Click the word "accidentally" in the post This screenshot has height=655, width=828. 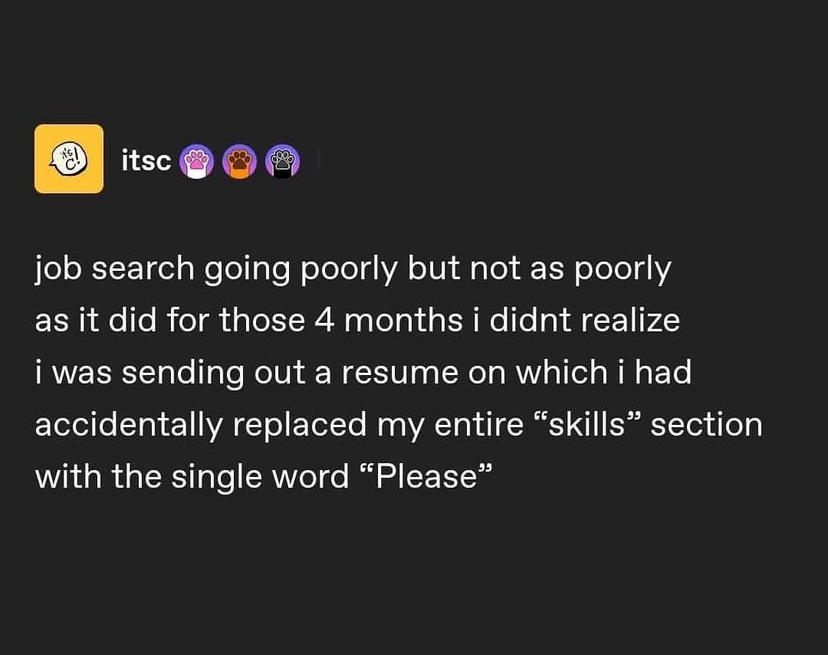click(129, 425)
